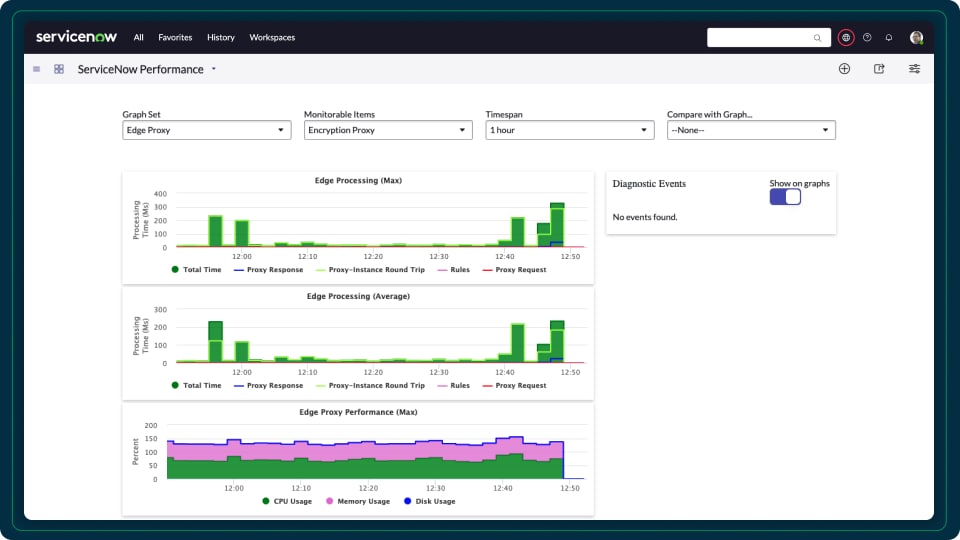Toggle the Show on graphs switch
This screenshot has width=960, height=540.
785,197
